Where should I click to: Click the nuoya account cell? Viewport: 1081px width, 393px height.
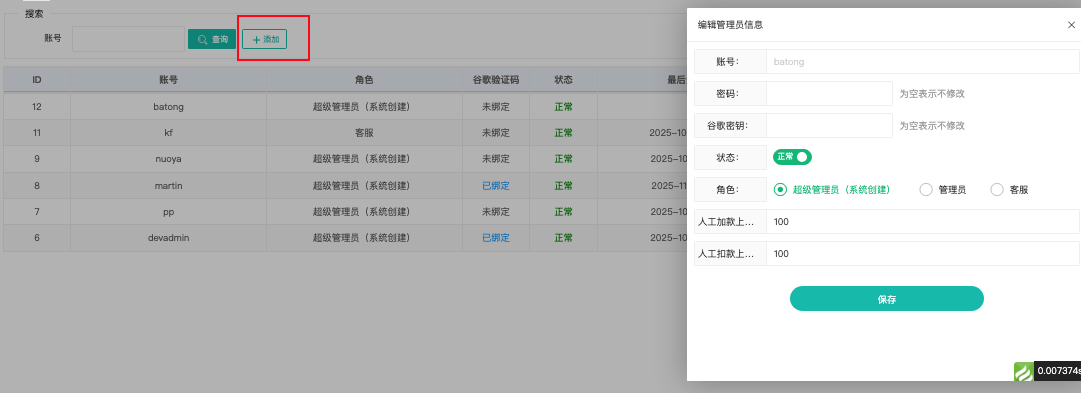tap(169, 159)
